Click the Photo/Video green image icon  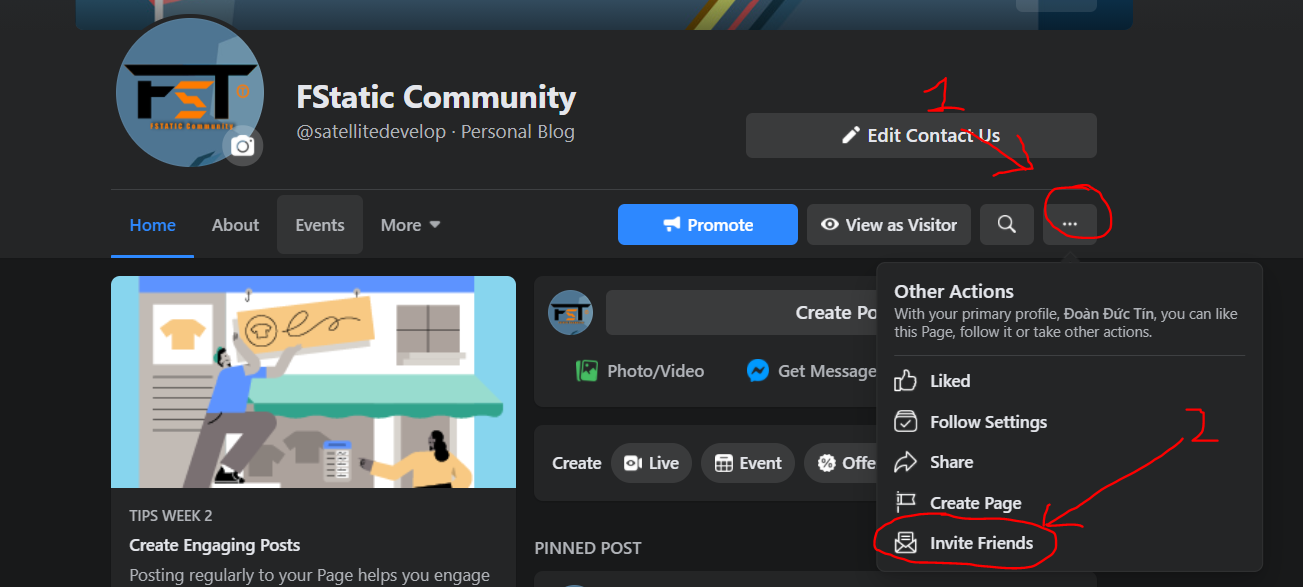(587, 371)
